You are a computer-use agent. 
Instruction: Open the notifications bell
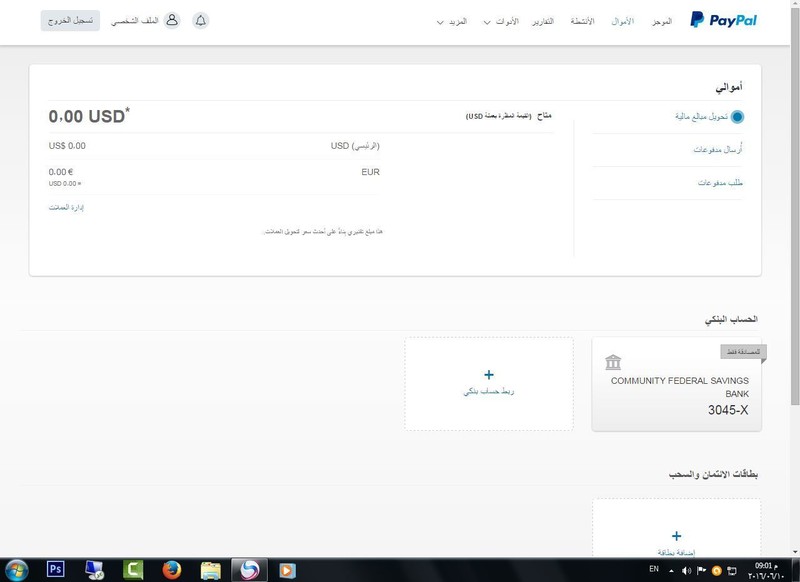201,20
